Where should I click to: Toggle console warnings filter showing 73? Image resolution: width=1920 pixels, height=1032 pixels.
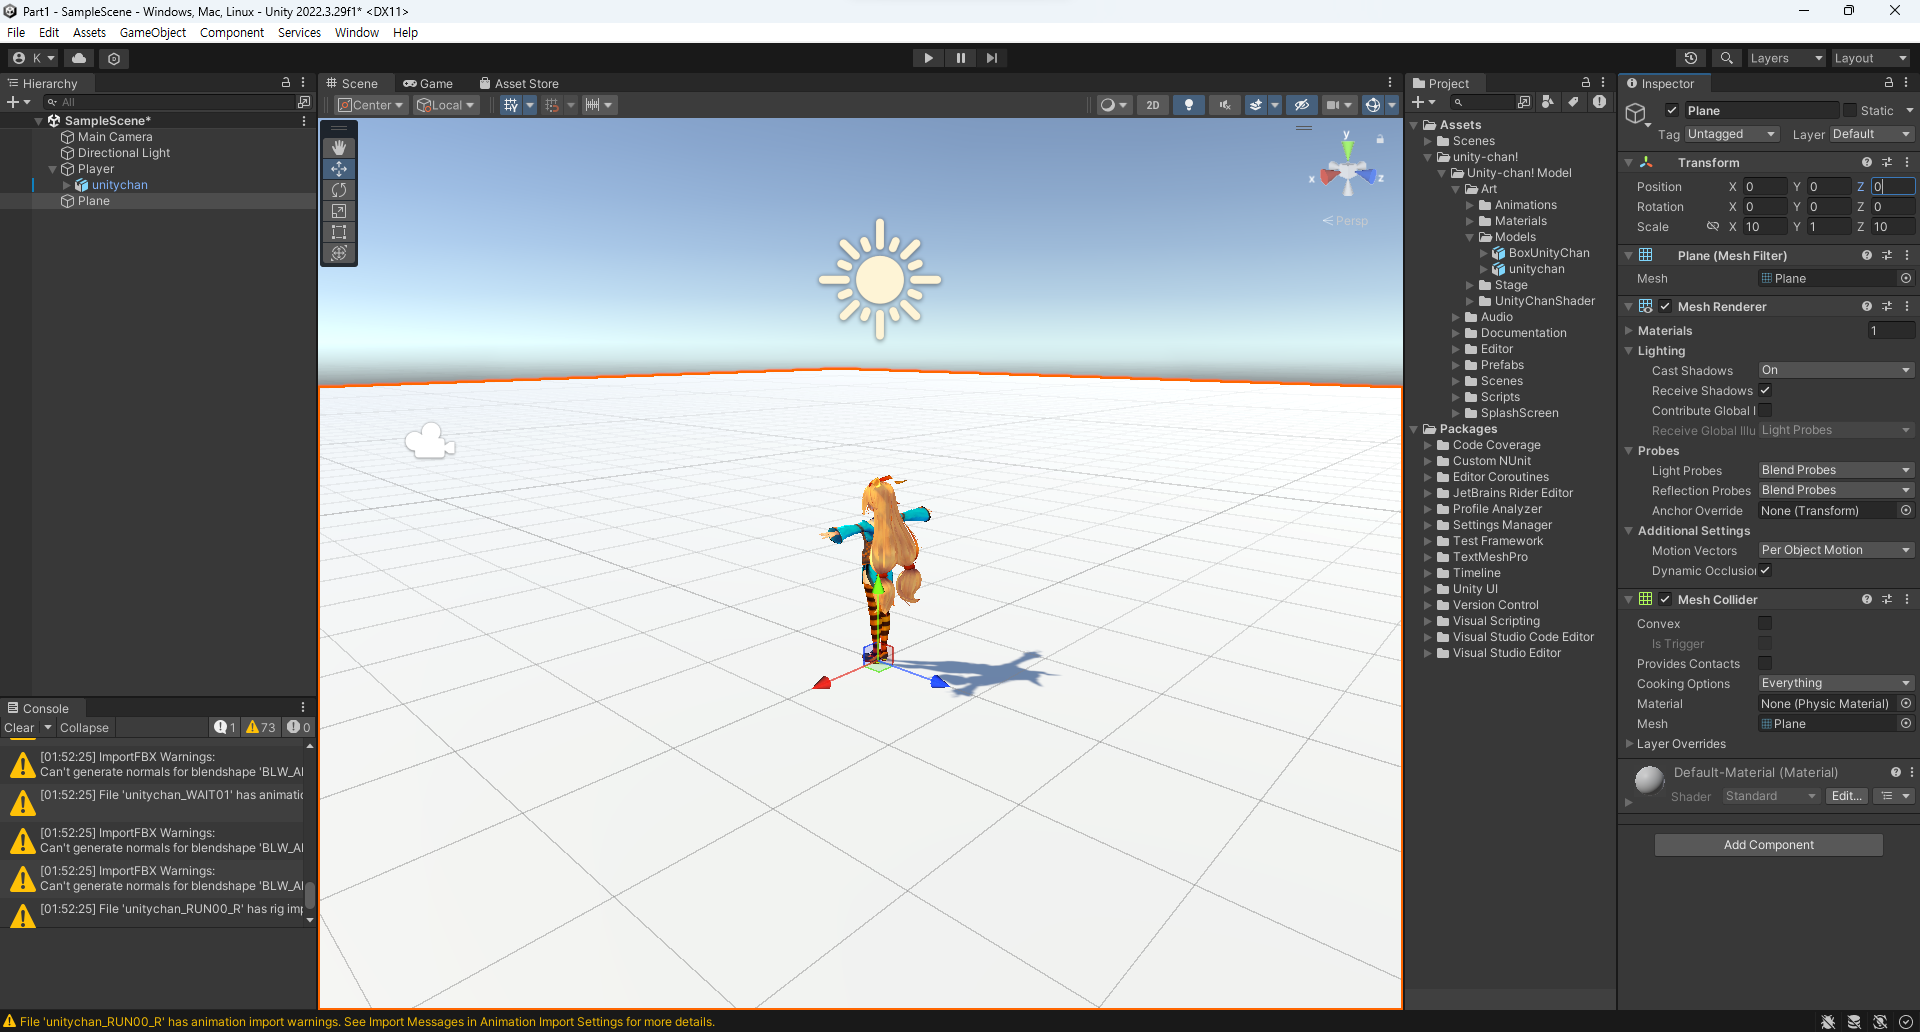coord(260,727)
